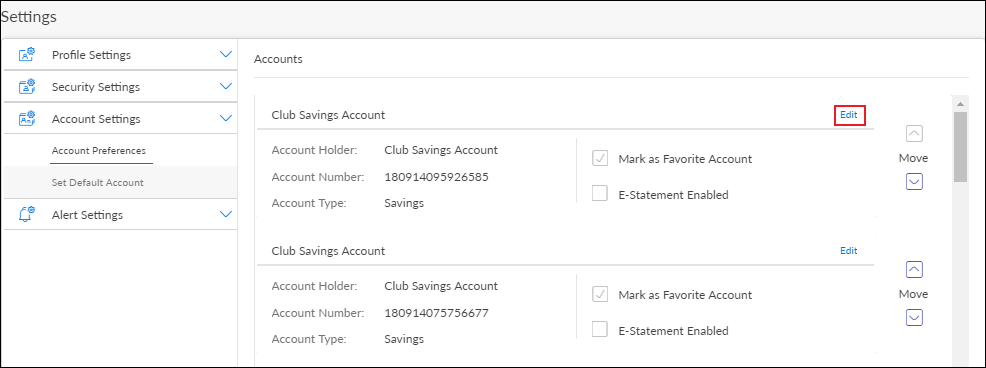Expand the Alert Settings chevron
The width and height of the screenshot is (986, 368).
point(226,214)
